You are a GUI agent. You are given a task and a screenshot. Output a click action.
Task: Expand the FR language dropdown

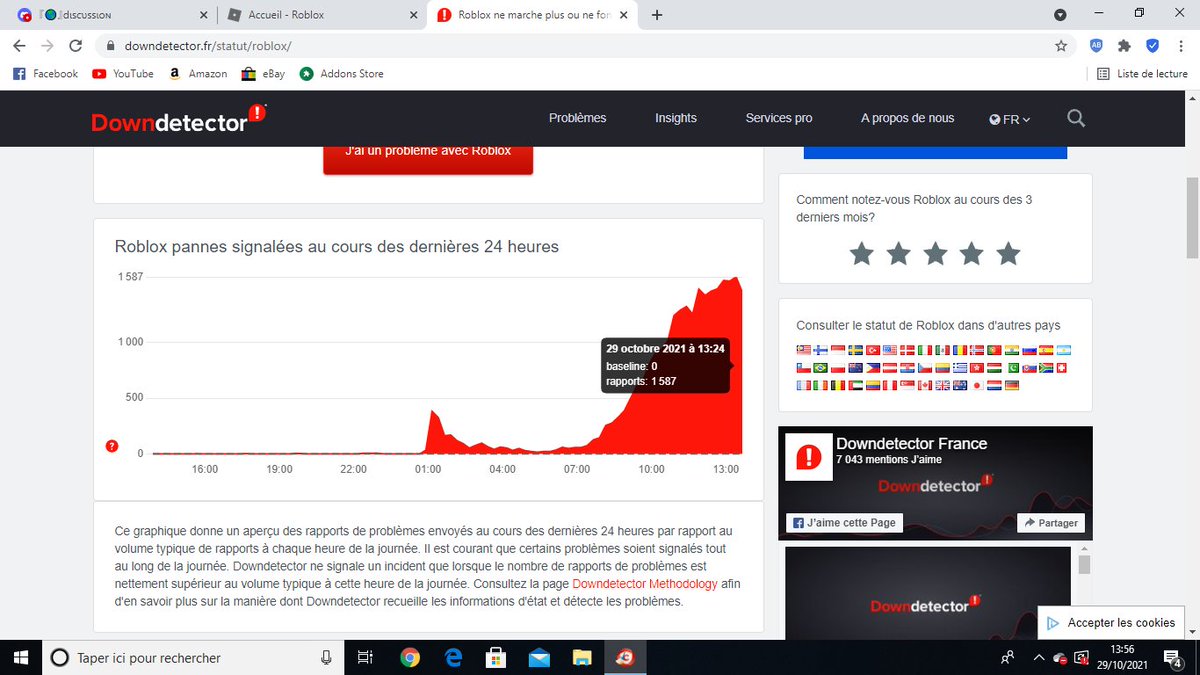click(1010, 118)
